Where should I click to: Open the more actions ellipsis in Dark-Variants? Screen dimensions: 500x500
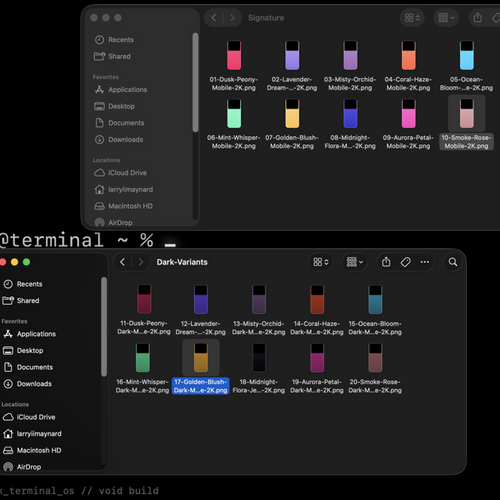pos(425,262)
